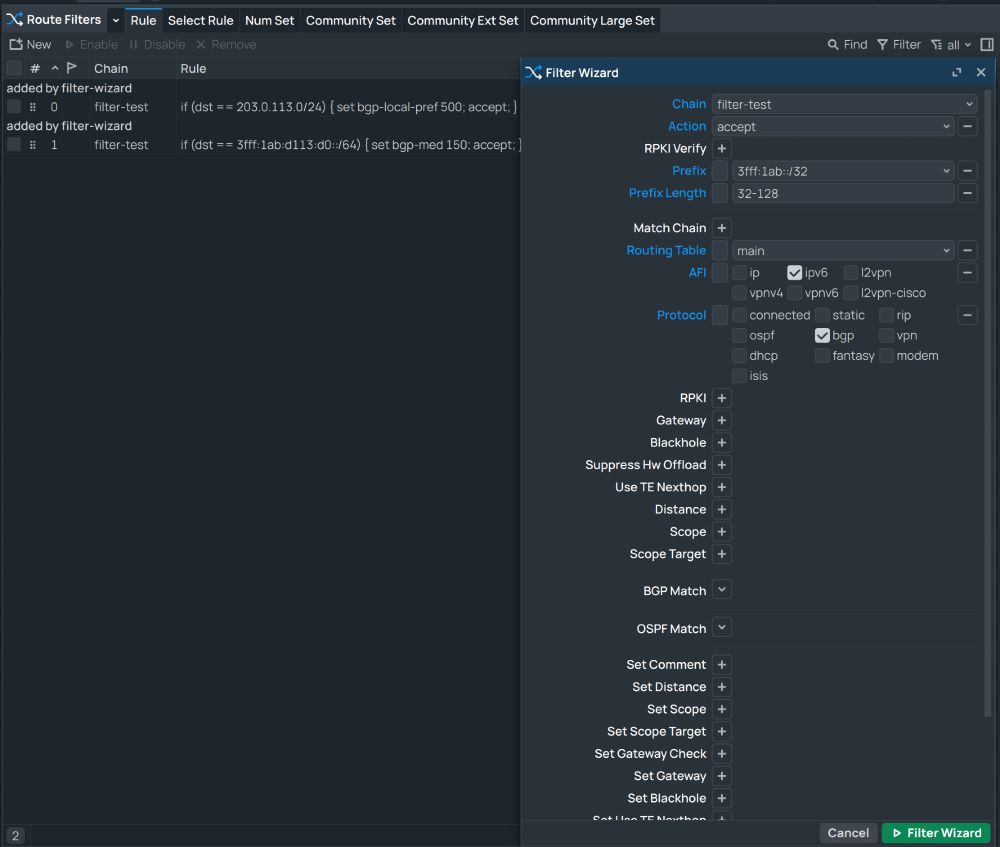
Task: Run the green Filter Wizard button
Action: pos(936,833)
